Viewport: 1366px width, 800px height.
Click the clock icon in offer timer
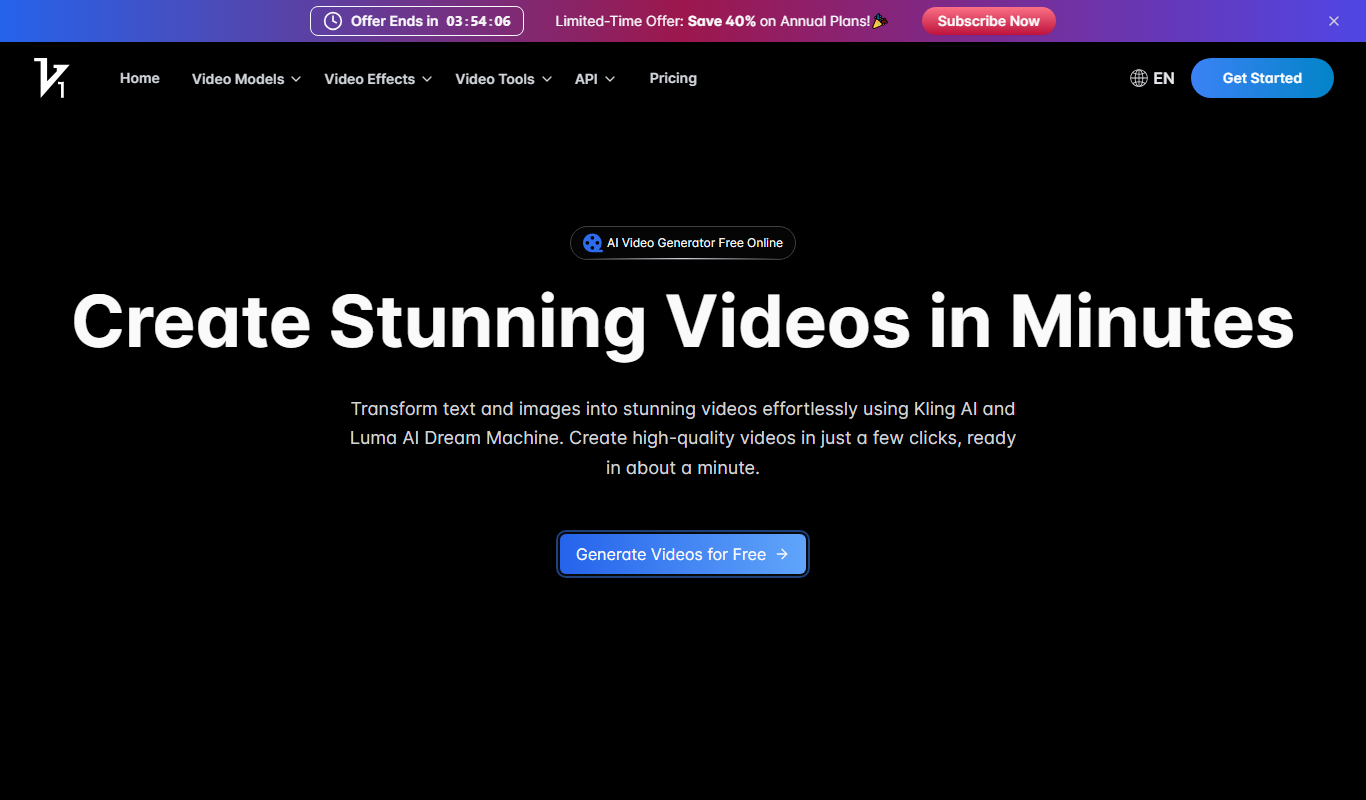pyautogui.click(x=333, y=21)
